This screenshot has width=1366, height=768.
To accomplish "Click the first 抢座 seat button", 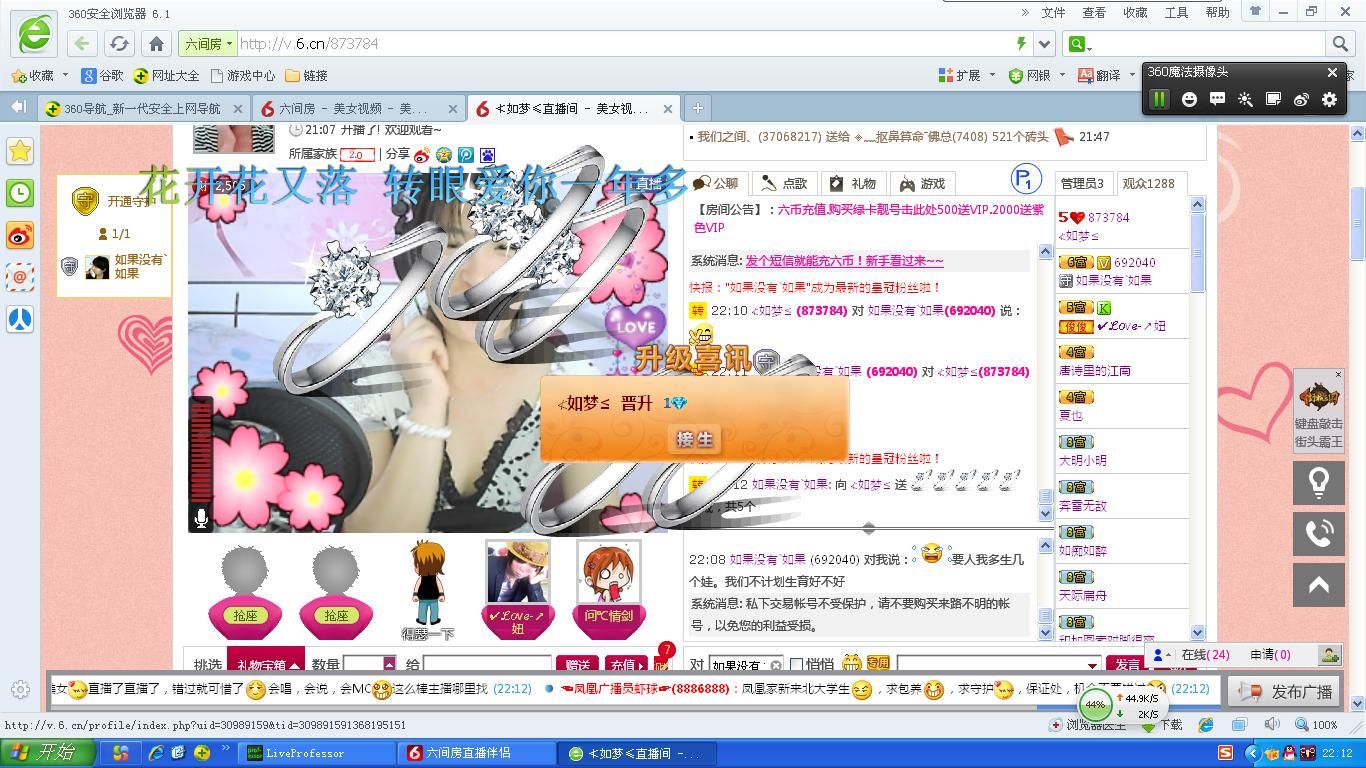I will click(x=245, y=616).
